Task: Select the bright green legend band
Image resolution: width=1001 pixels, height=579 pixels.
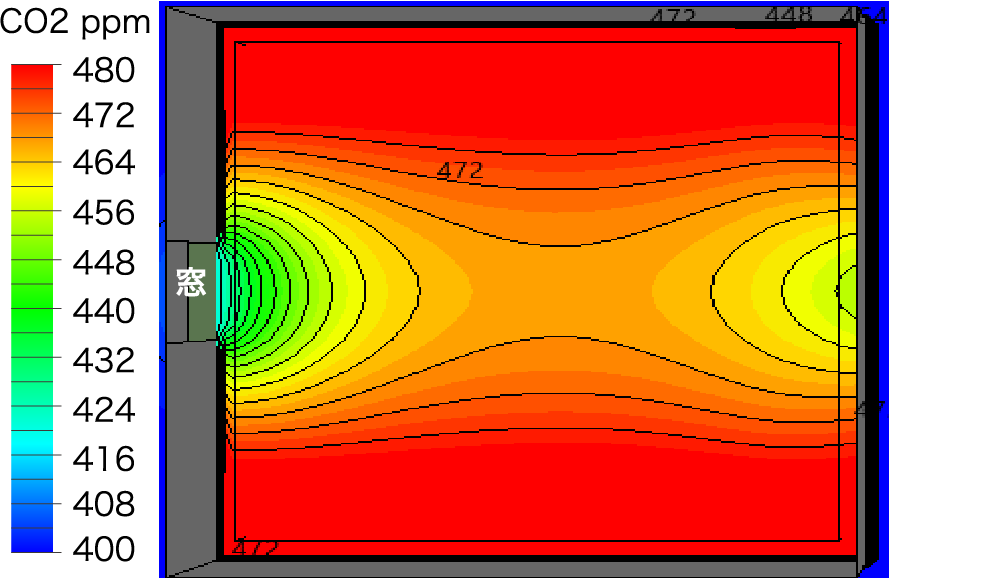Action: 32,320
